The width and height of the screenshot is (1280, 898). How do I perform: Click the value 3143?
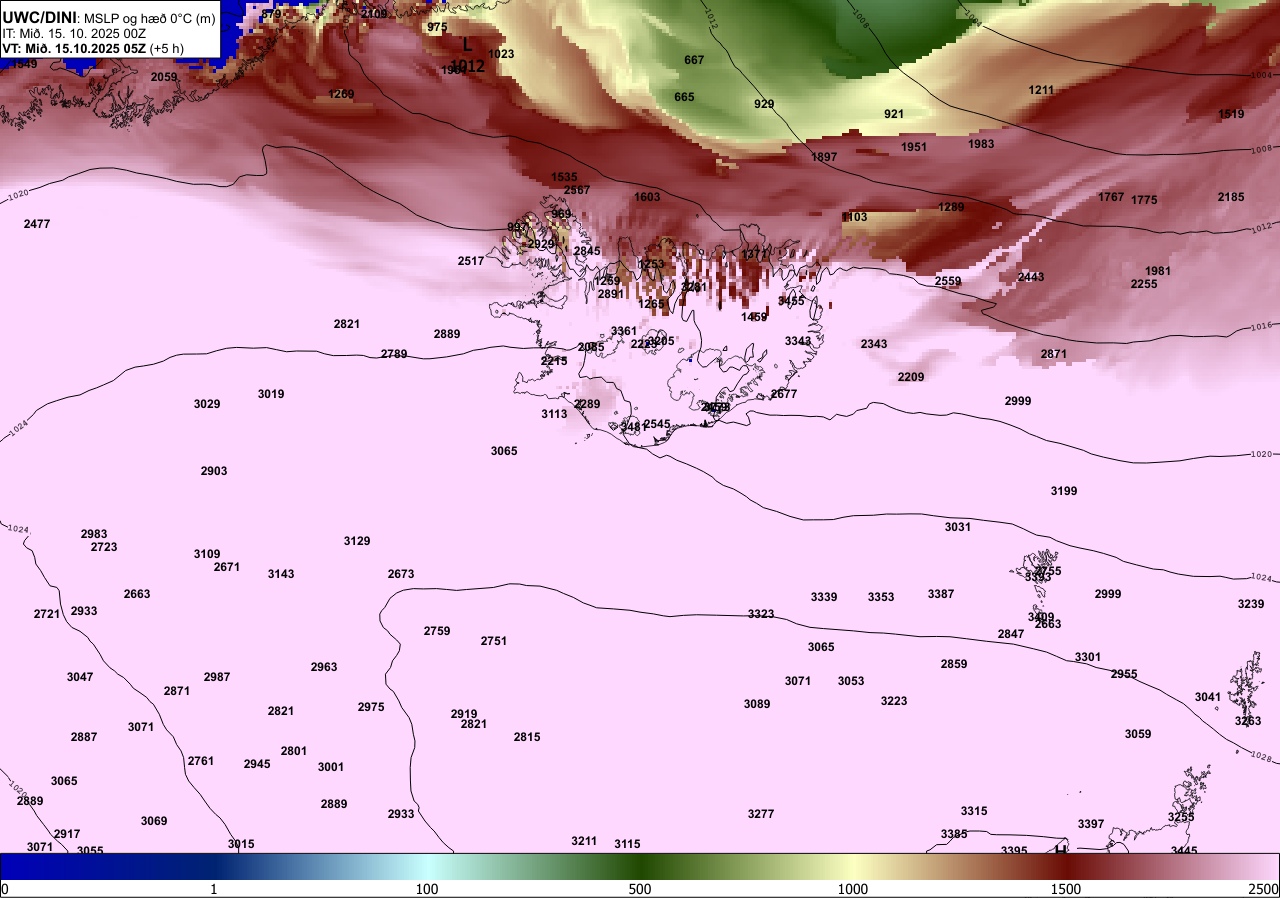(x=281, y=574)
